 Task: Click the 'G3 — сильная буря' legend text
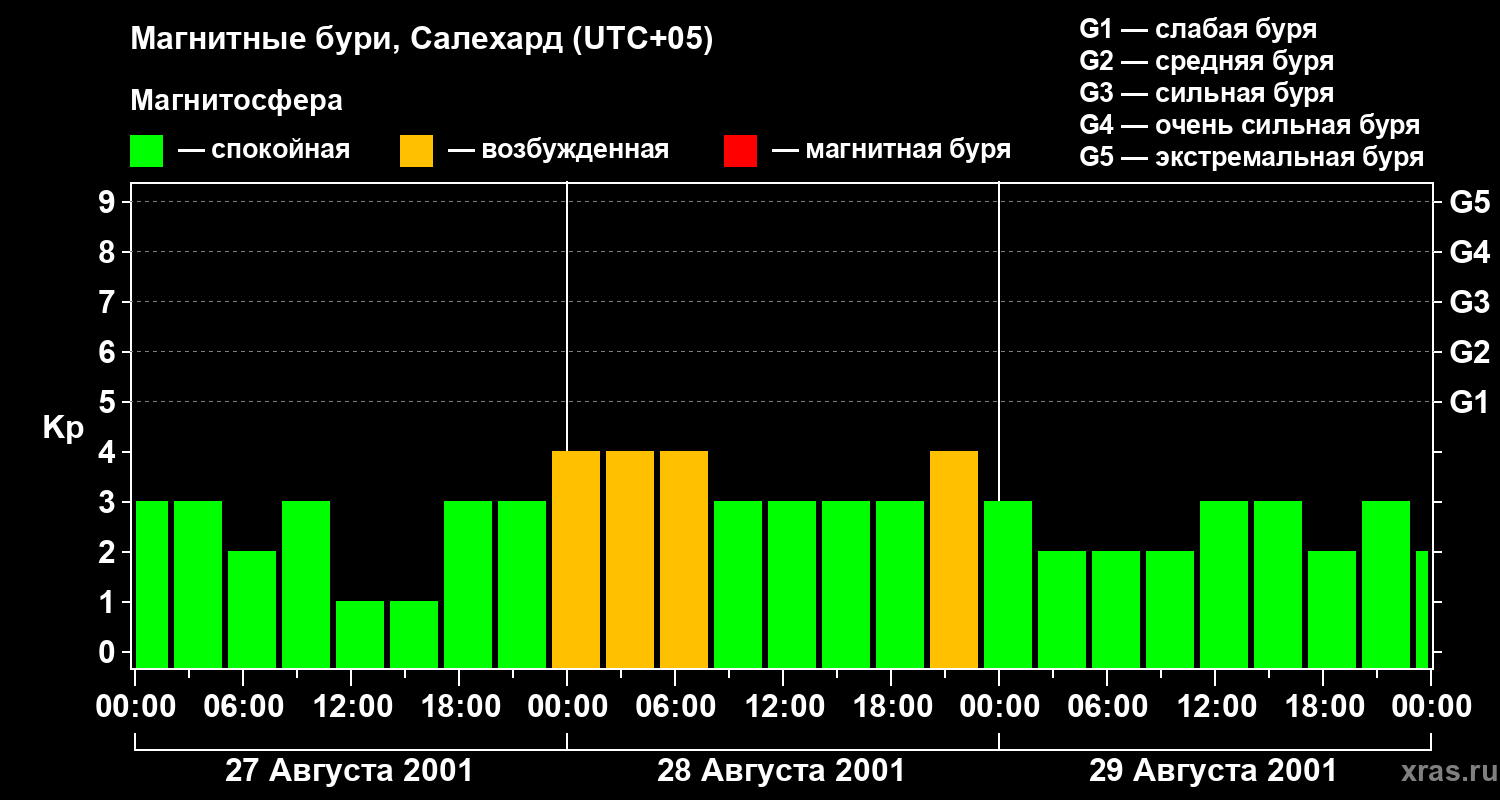point(1207,93)
